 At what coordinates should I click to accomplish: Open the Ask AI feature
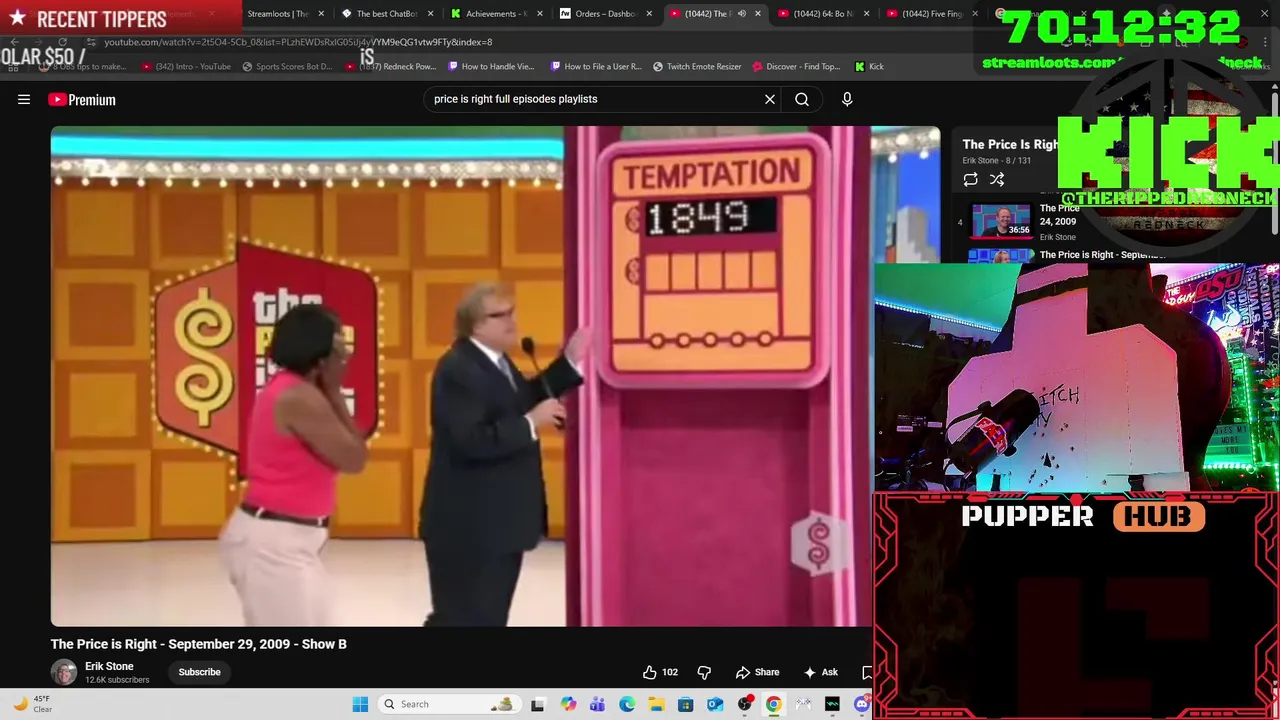point(820,672)
